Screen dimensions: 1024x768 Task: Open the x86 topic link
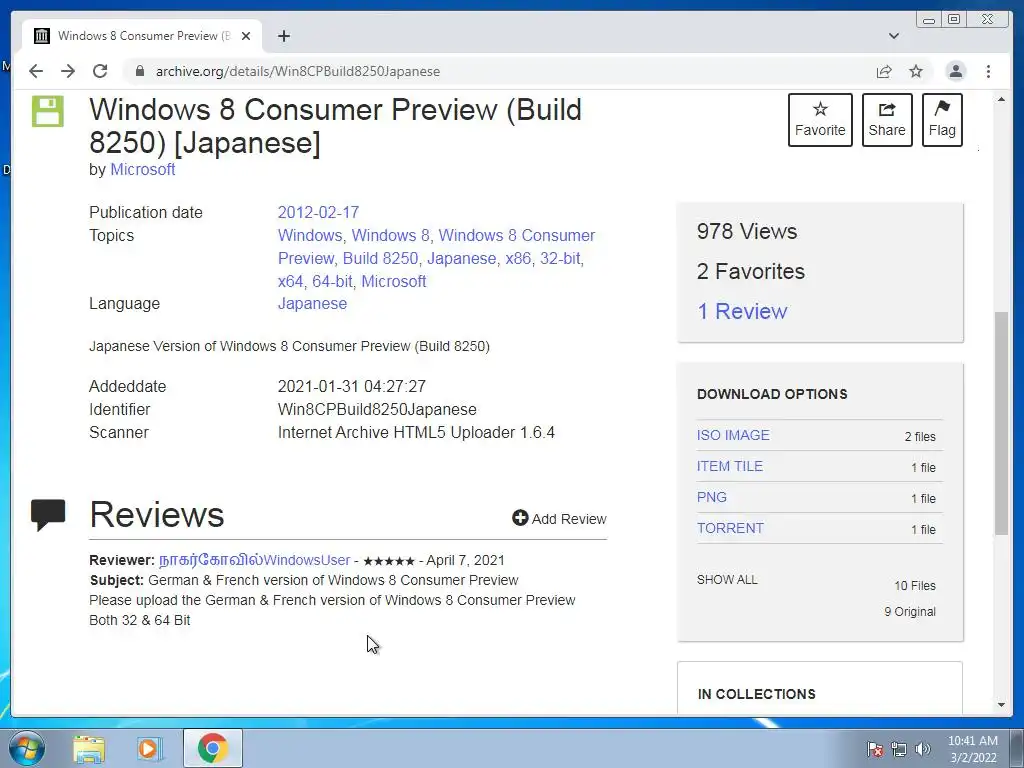click(518, 259)
